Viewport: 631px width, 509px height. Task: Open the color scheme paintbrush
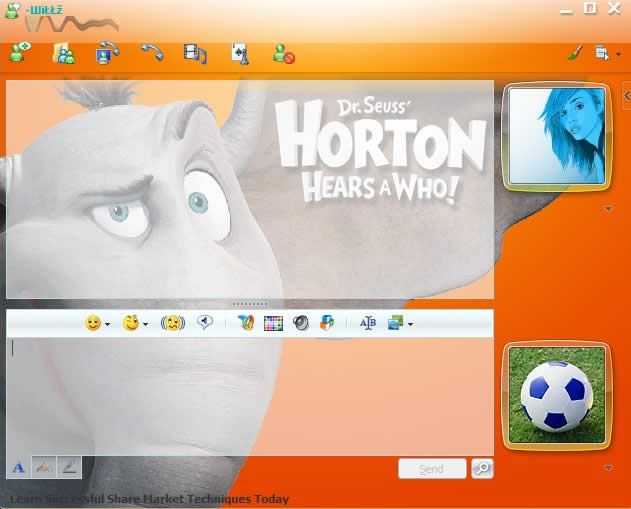575,53
